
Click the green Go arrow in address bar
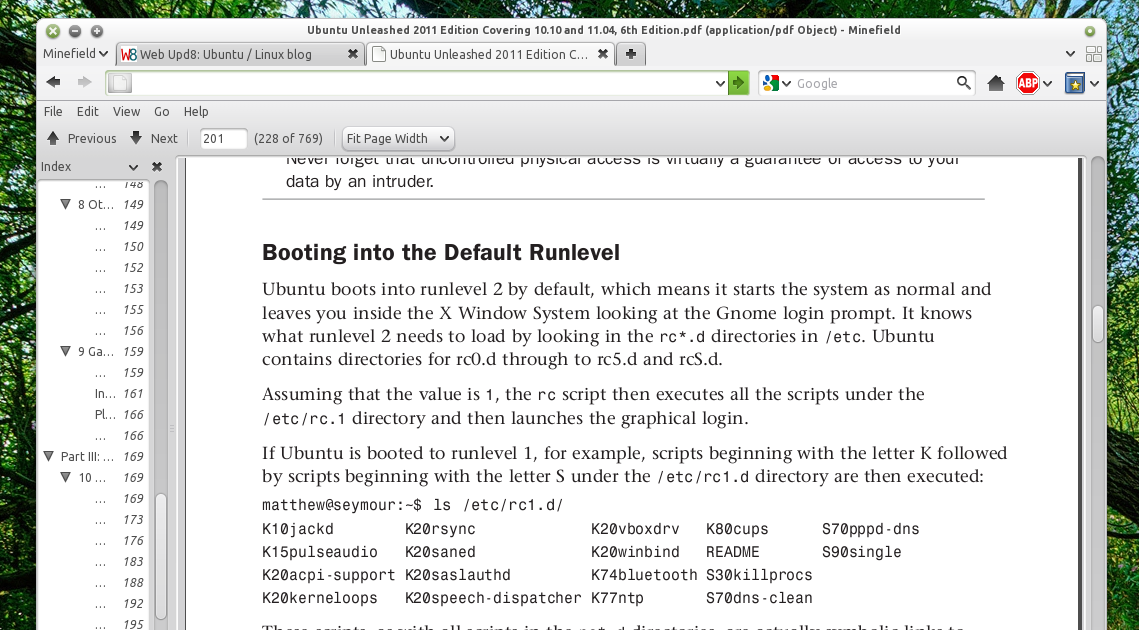[x=739, y=83]
